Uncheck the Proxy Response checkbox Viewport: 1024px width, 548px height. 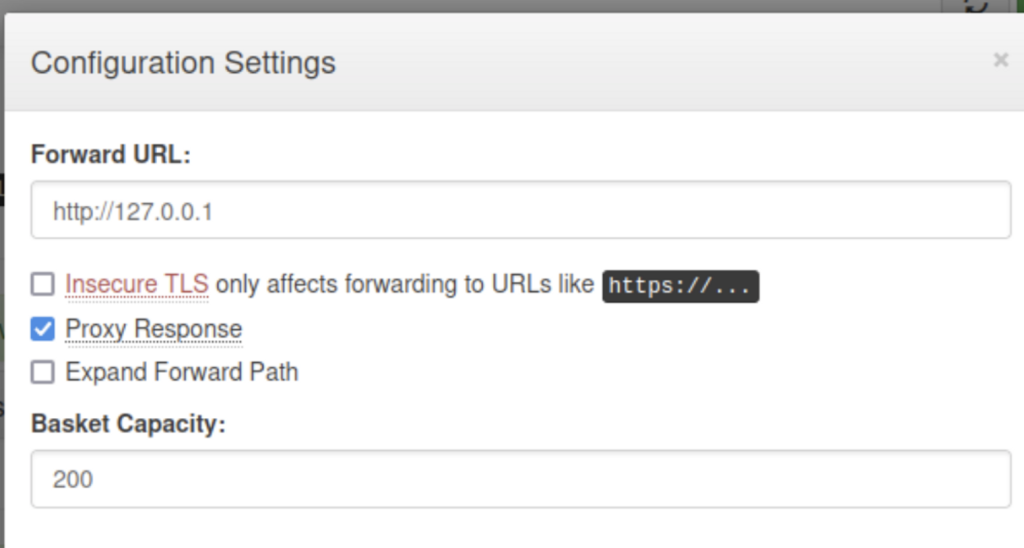coord(42,329)
